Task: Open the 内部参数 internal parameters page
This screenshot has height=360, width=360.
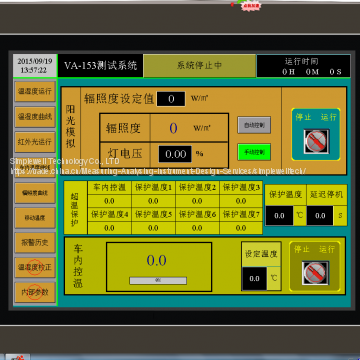Action: [x=35, y=292]
